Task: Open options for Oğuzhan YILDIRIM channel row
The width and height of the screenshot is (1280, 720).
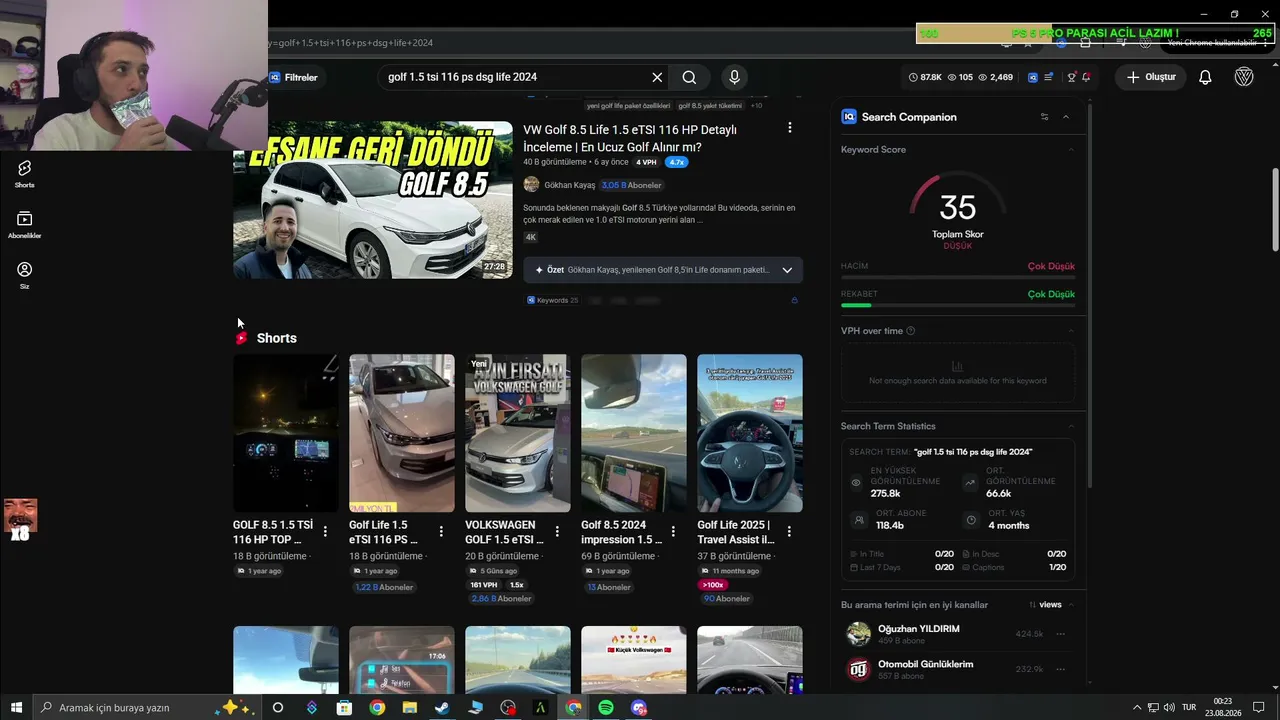Action: point(1061,634)
